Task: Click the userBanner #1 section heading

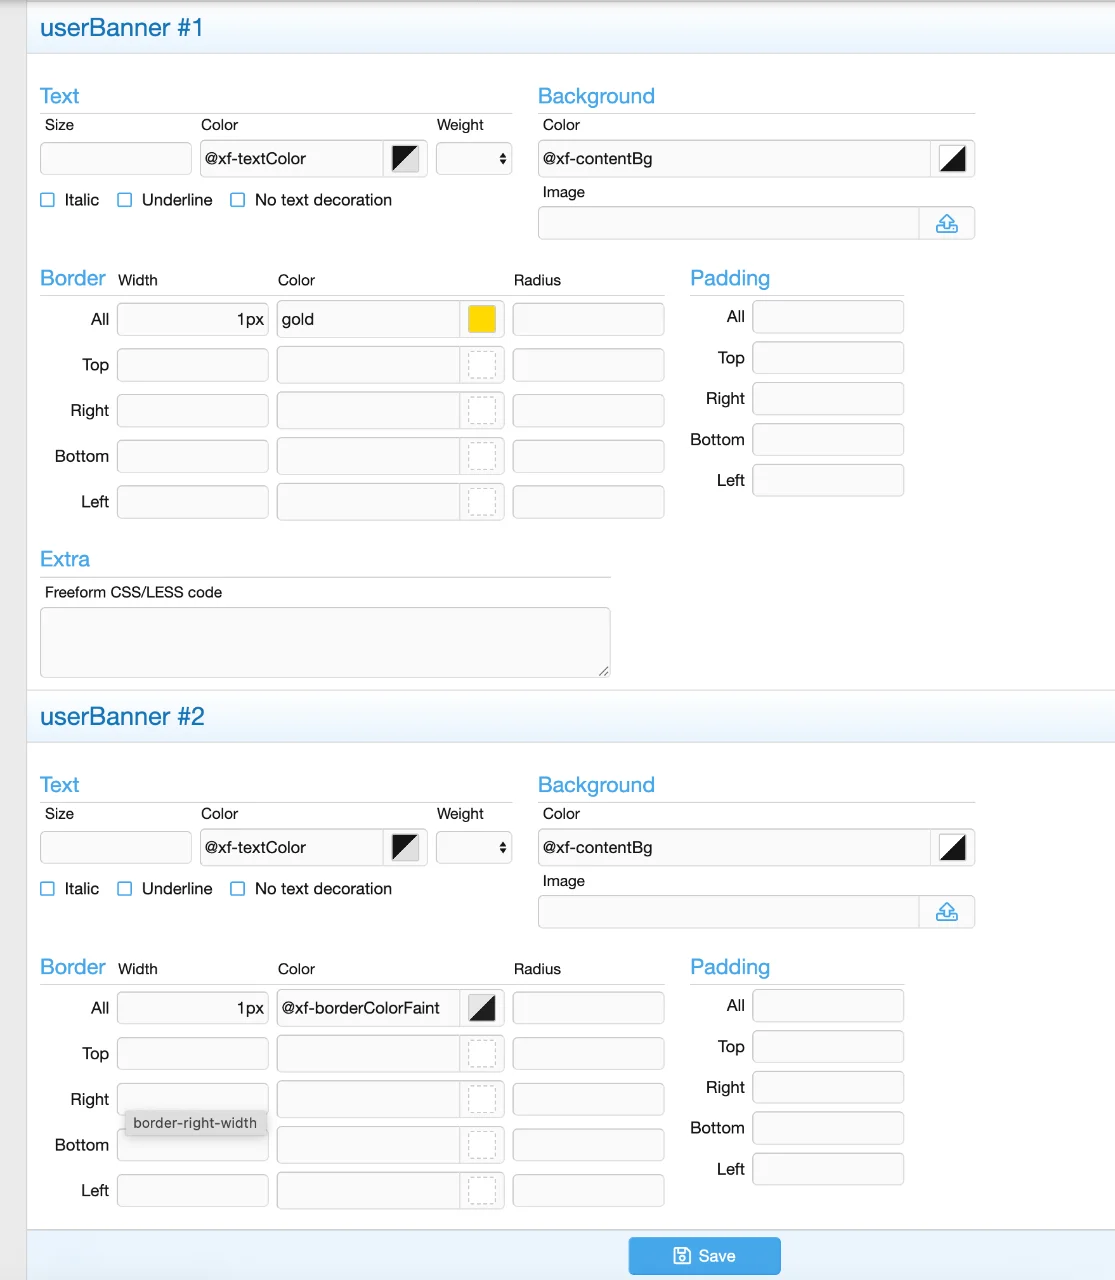Action: [121, 28]
